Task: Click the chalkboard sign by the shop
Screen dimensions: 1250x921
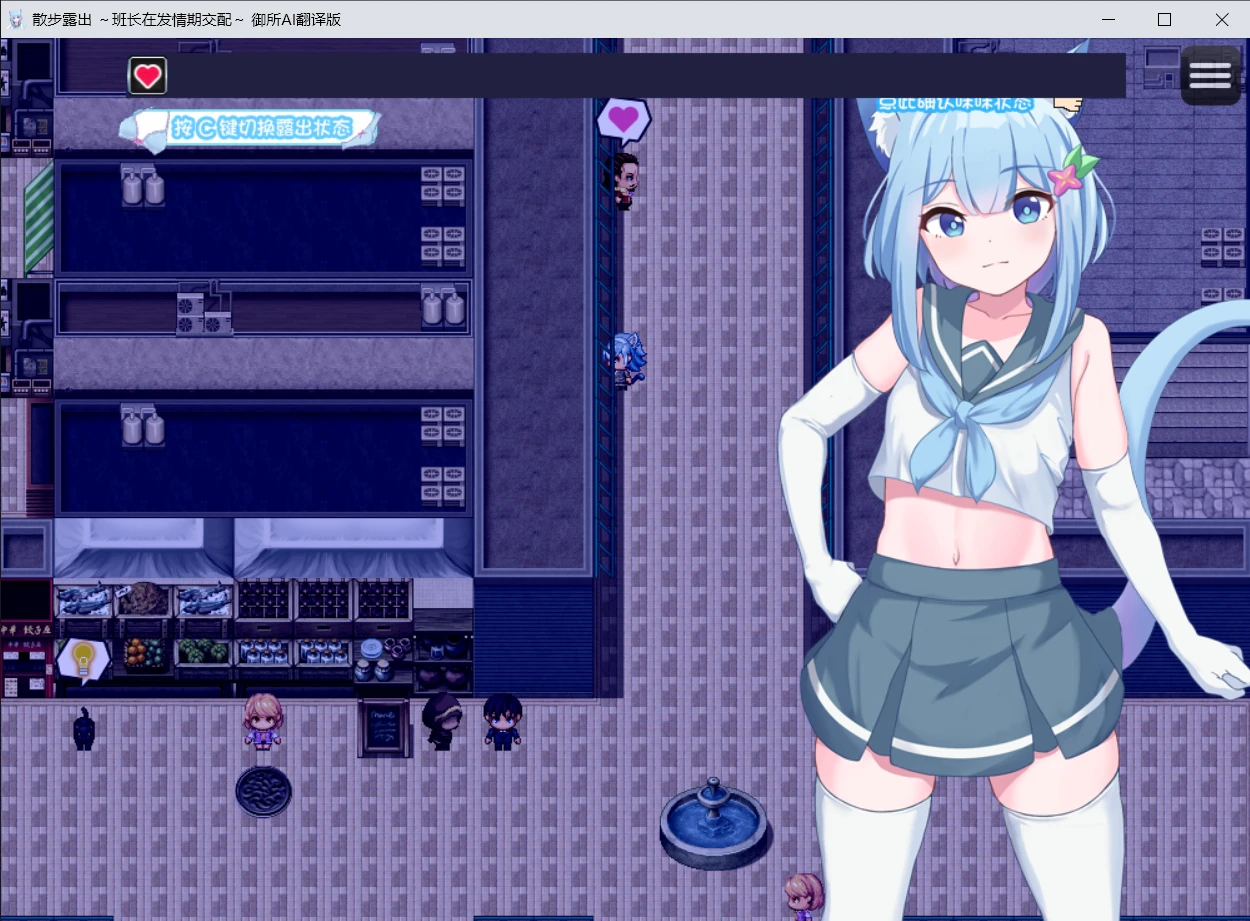Action: pyautogui.click(x=383, y=728)
